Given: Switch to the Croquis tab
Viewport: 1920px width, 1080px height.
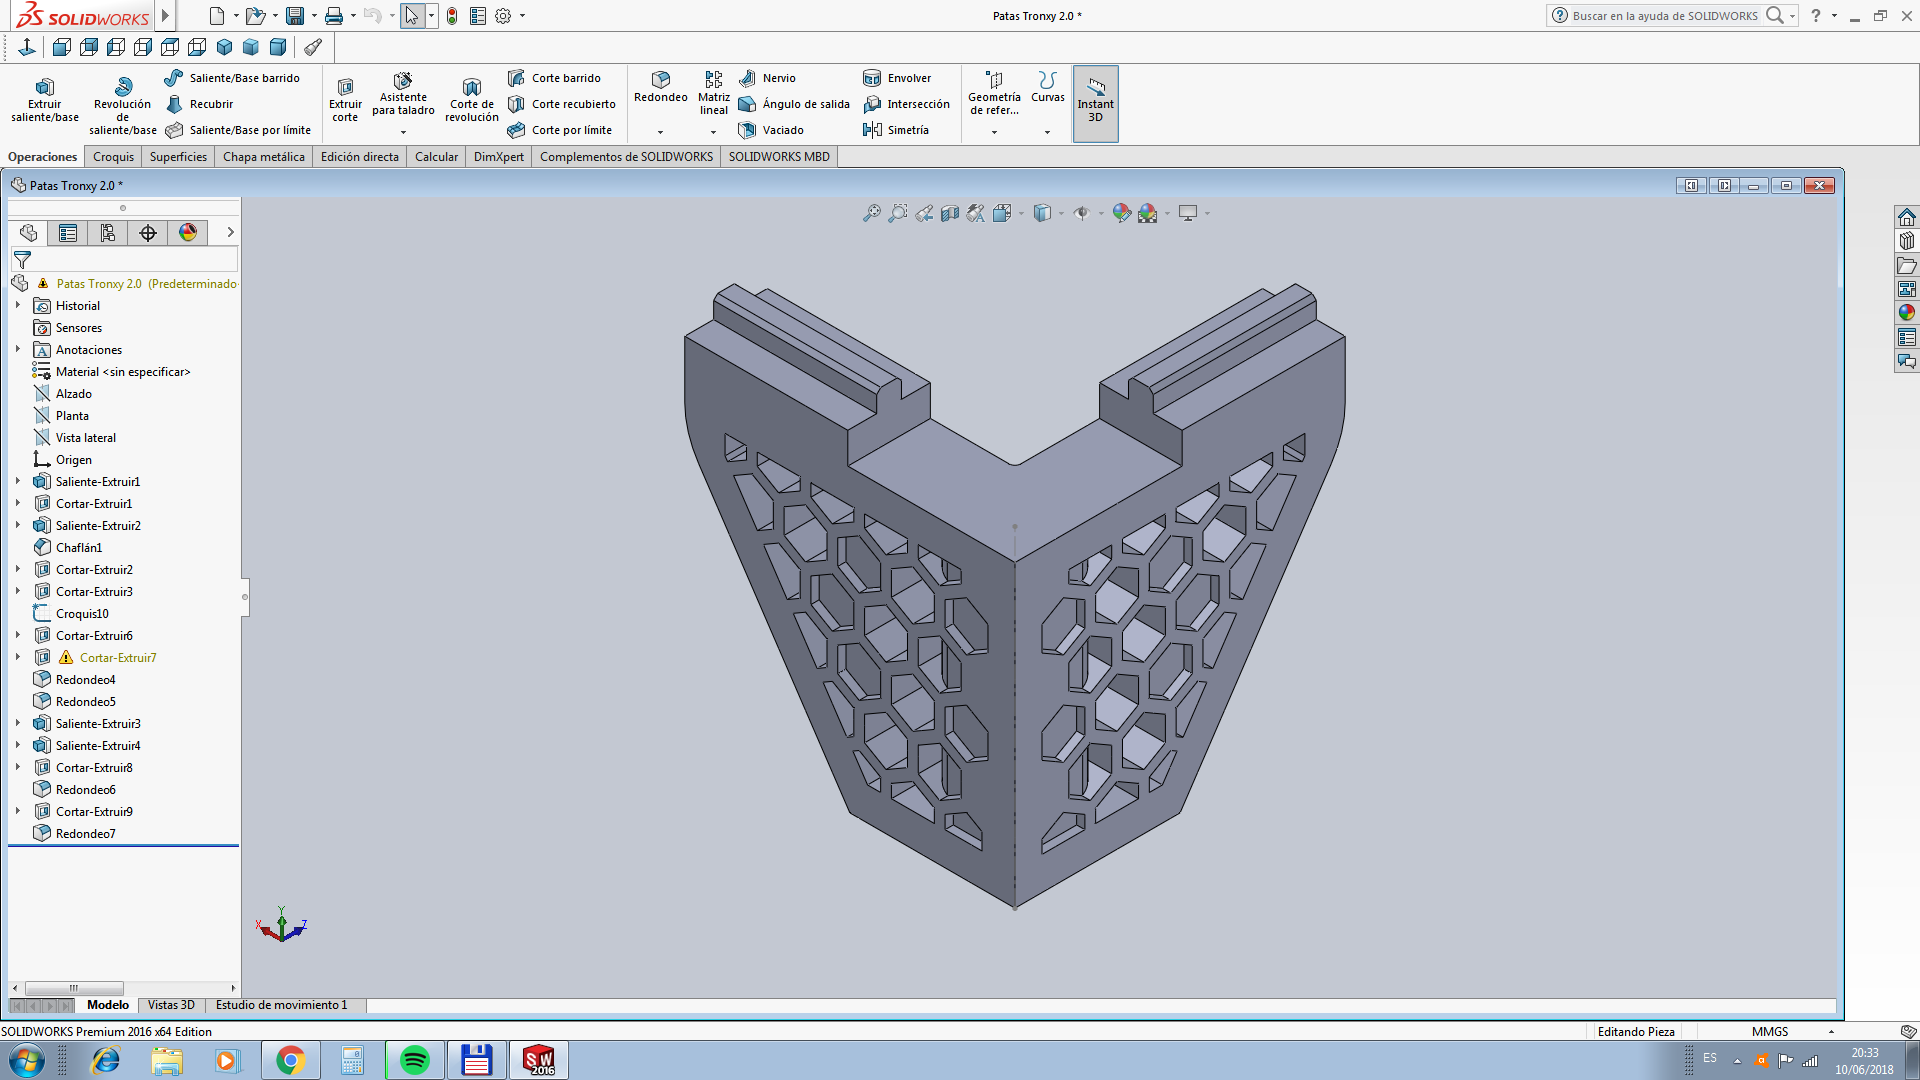Looking at the screenshot, I should [113, 157].
